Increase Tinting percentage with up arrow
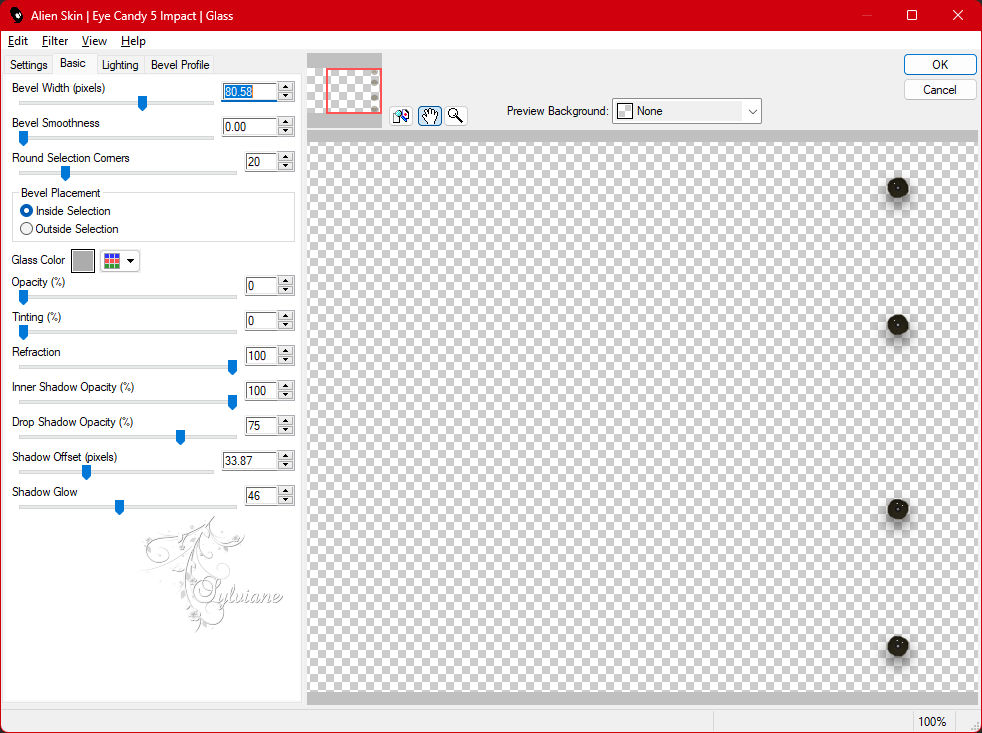The width and height of the screenshot is (982, 733). tap(286, 316)
